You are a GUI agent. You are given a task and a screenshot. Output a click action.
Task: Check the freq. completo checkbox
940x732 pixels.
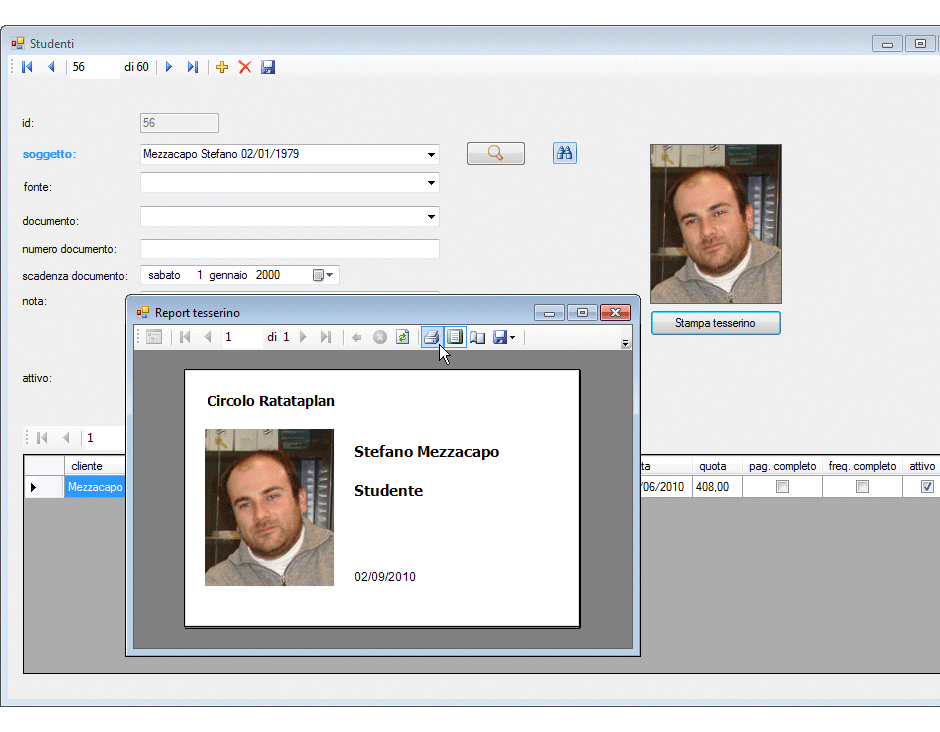coord(862,487)
